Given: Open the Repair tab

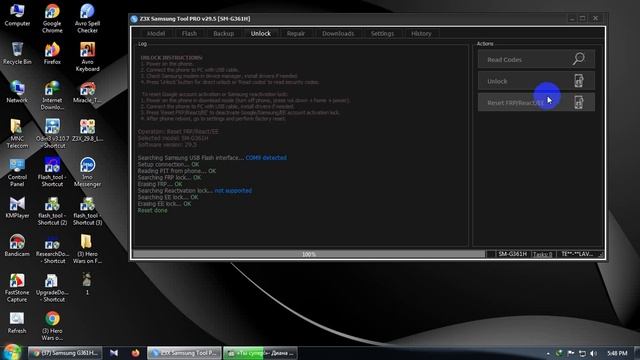Looking at the screenshot, I should point(296,33).
